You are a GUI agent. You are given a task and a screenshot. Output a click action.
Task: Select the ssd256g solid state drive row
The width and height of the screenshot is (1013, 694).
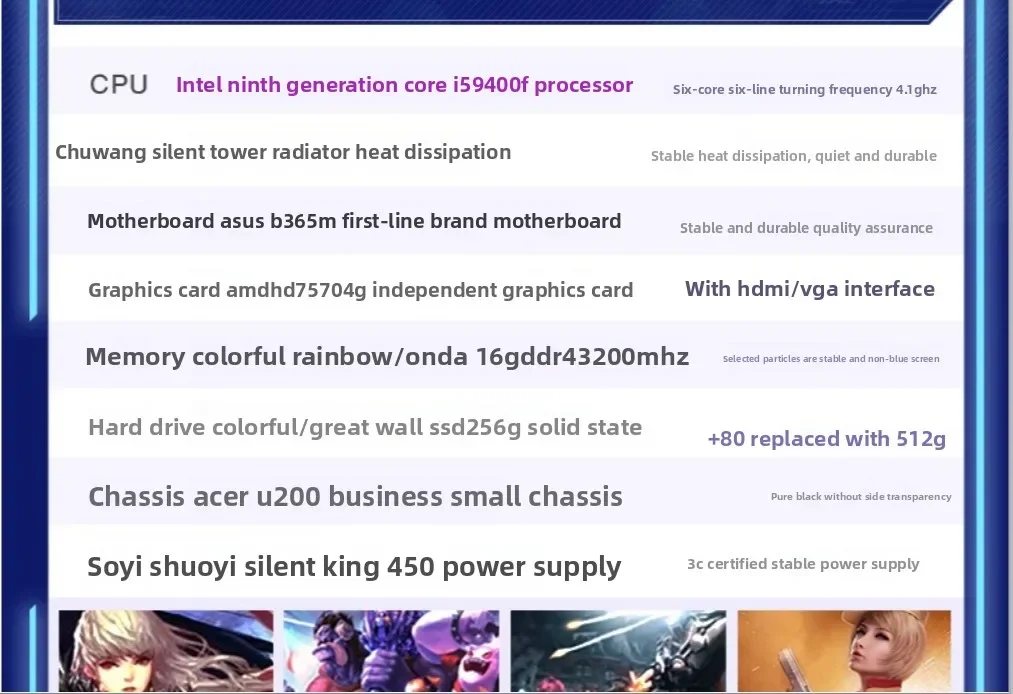pos(365,427)
